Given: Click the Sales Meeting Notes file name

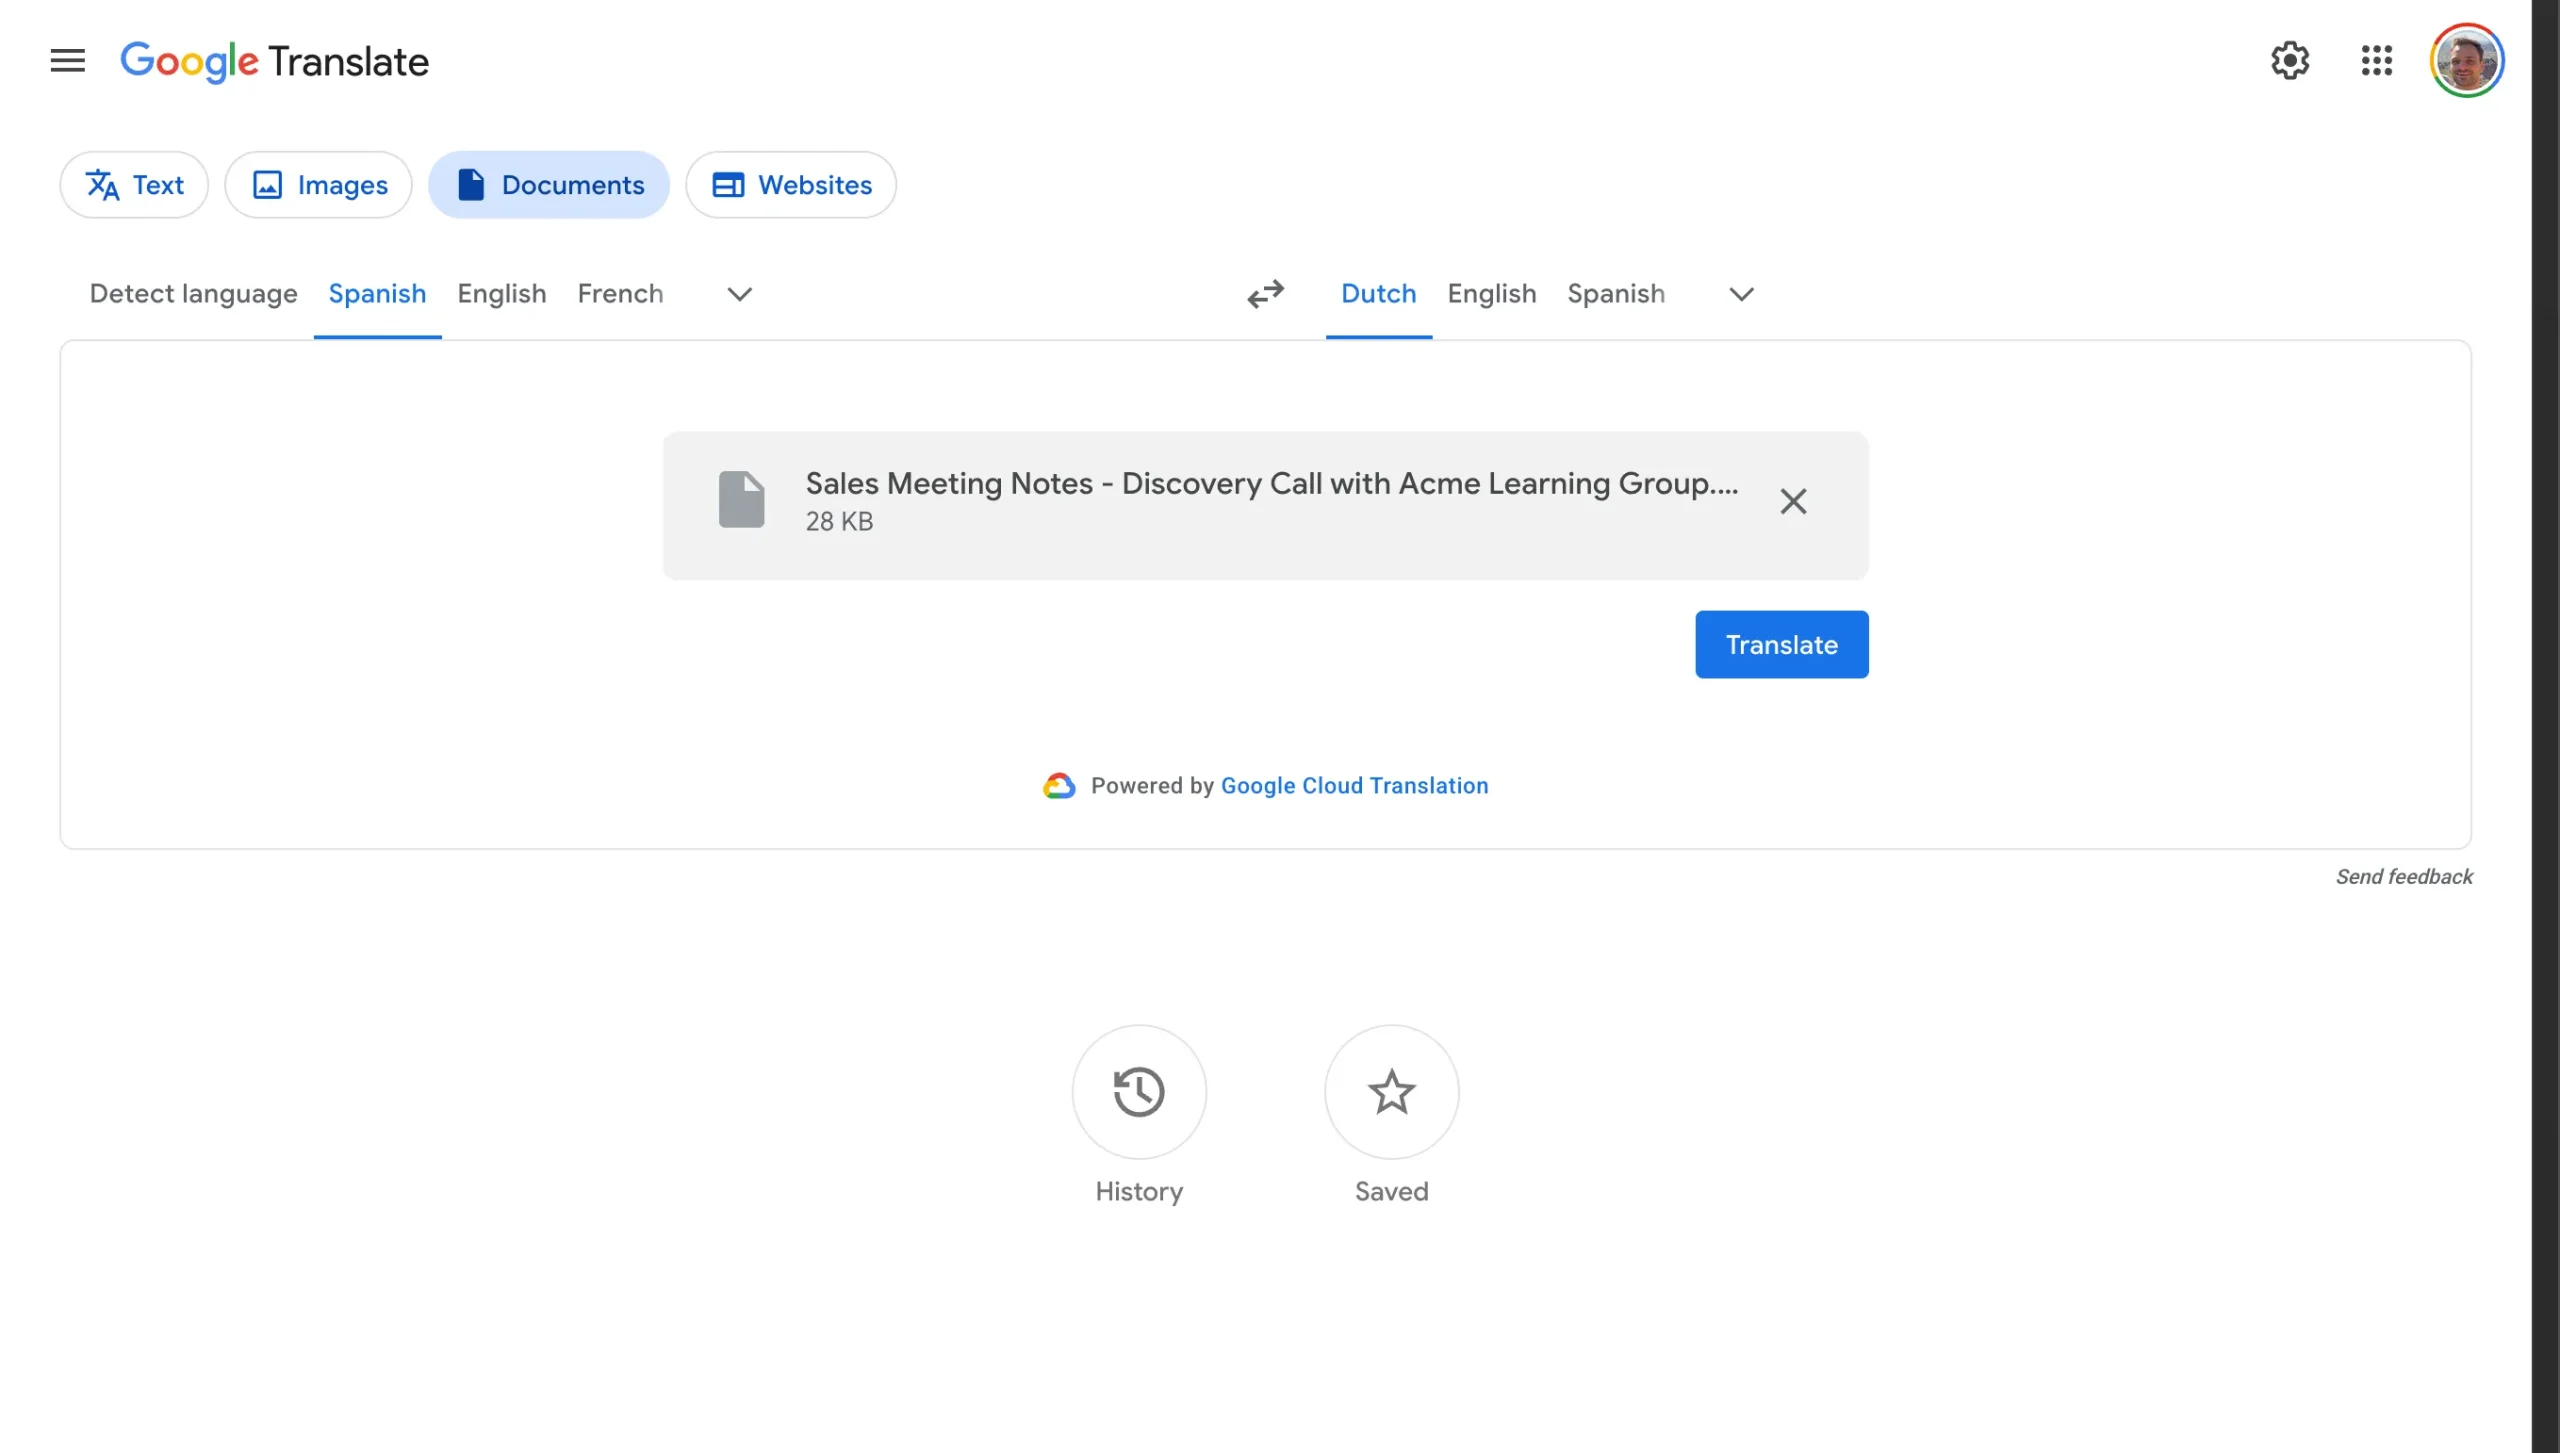Looking at the screenshot, I should 1271,484.
